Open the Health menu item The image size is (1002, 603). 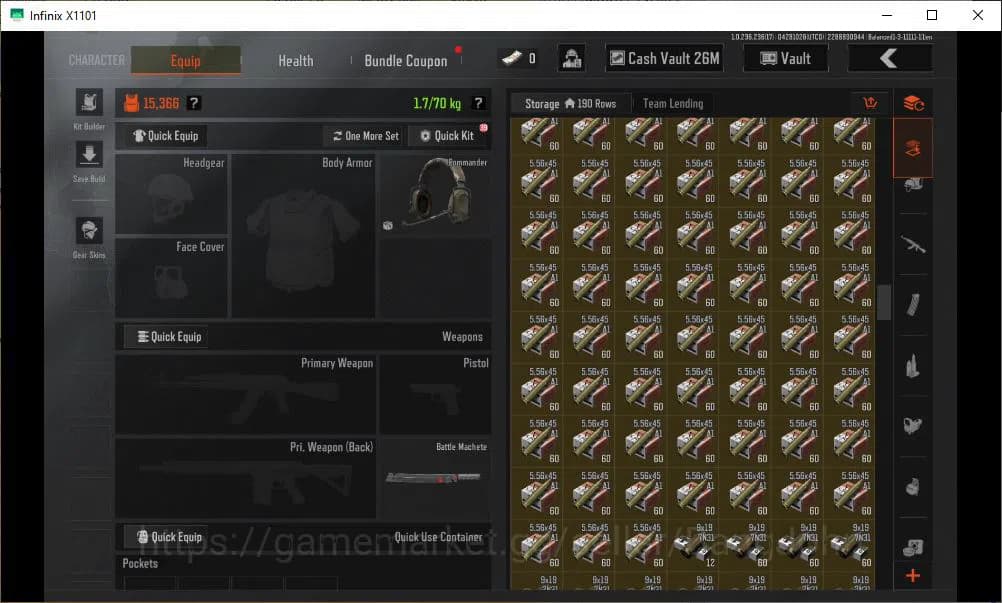295,60
